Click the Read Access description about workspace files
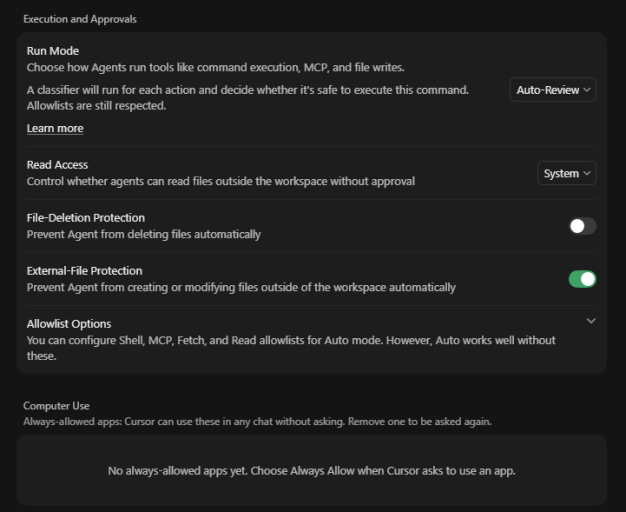Viewport: 626px width, 512px height. (221, 181)
